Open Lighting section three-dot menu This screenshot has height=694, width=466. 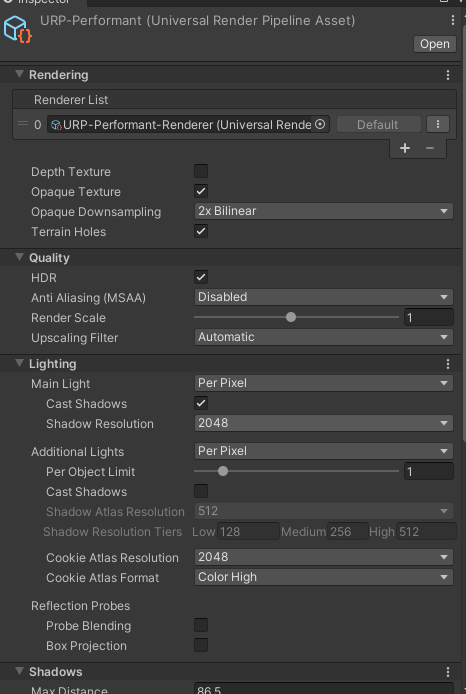[x=448, y=364]
